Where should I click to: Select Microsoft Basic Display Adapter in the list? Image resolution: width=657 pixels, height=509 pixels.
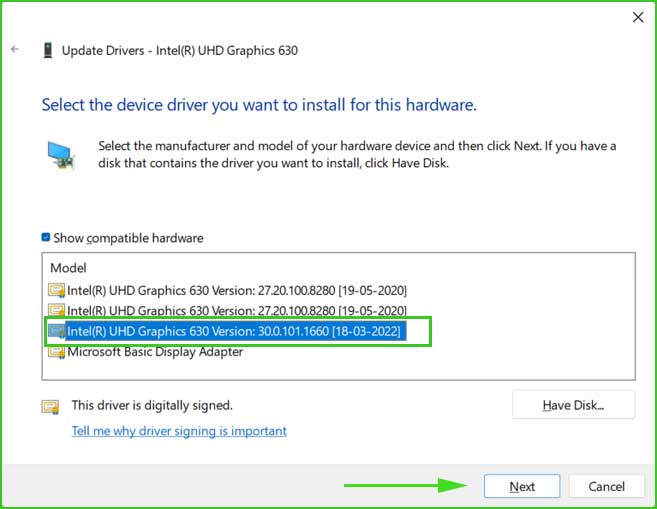[155, 352]
